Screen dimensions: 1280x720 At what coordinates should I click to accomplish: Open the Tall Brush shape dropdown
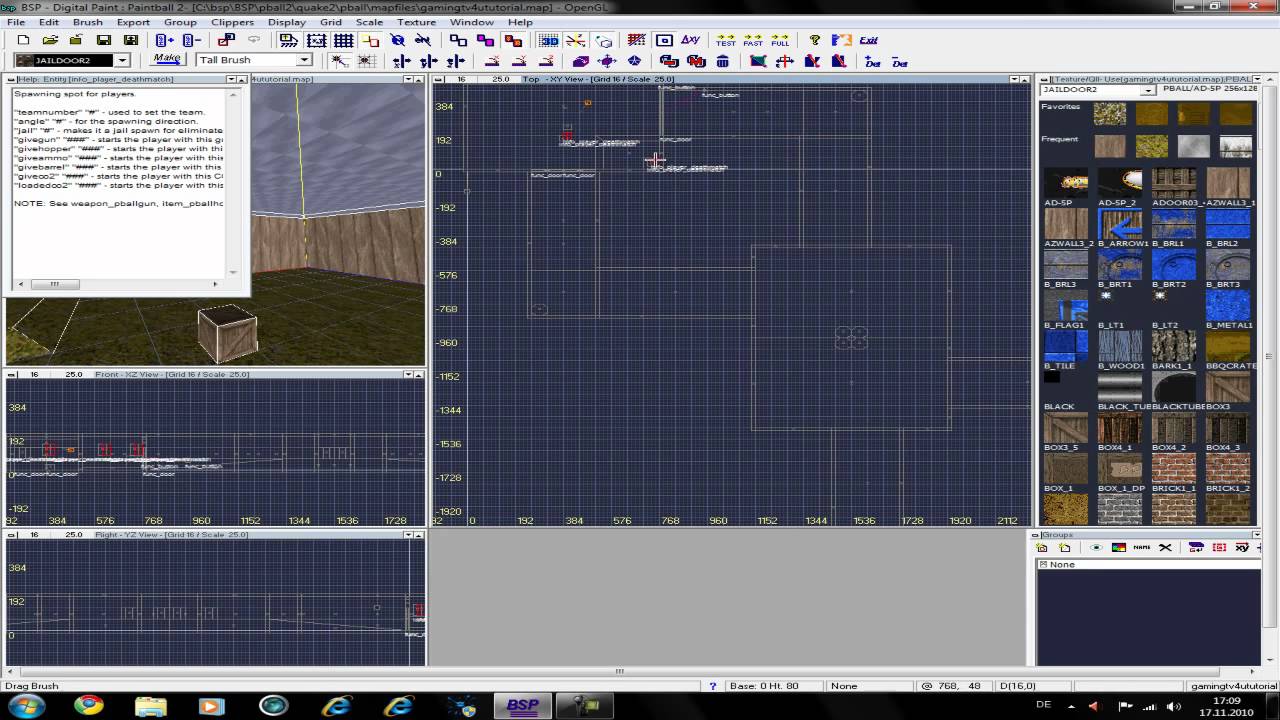[304, 61]
